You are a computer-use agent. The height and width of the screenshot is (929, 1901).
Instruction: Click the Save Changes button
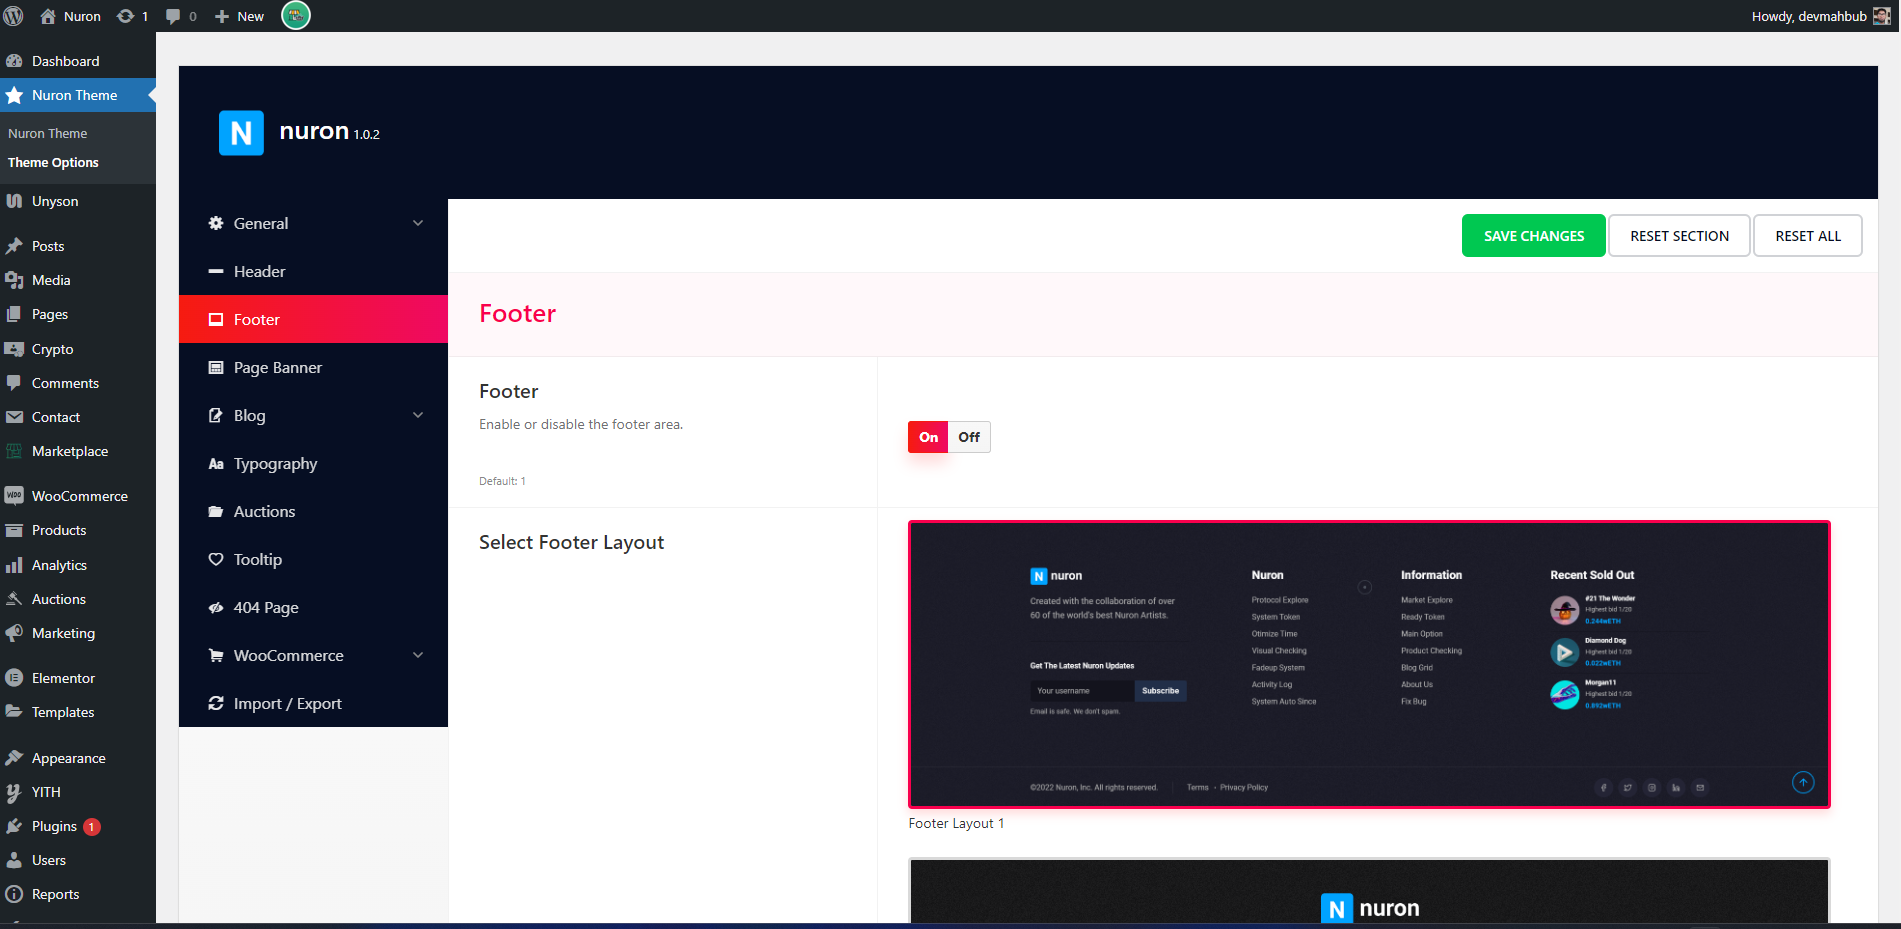pyautogui.click(x=1533, y=236)
